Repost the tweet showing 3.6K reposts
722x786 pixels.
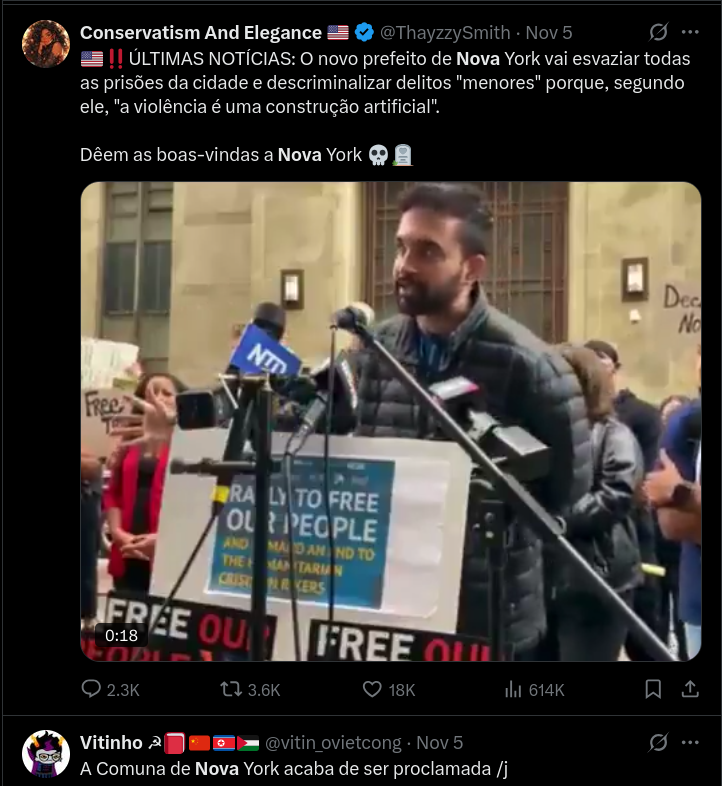231,689
